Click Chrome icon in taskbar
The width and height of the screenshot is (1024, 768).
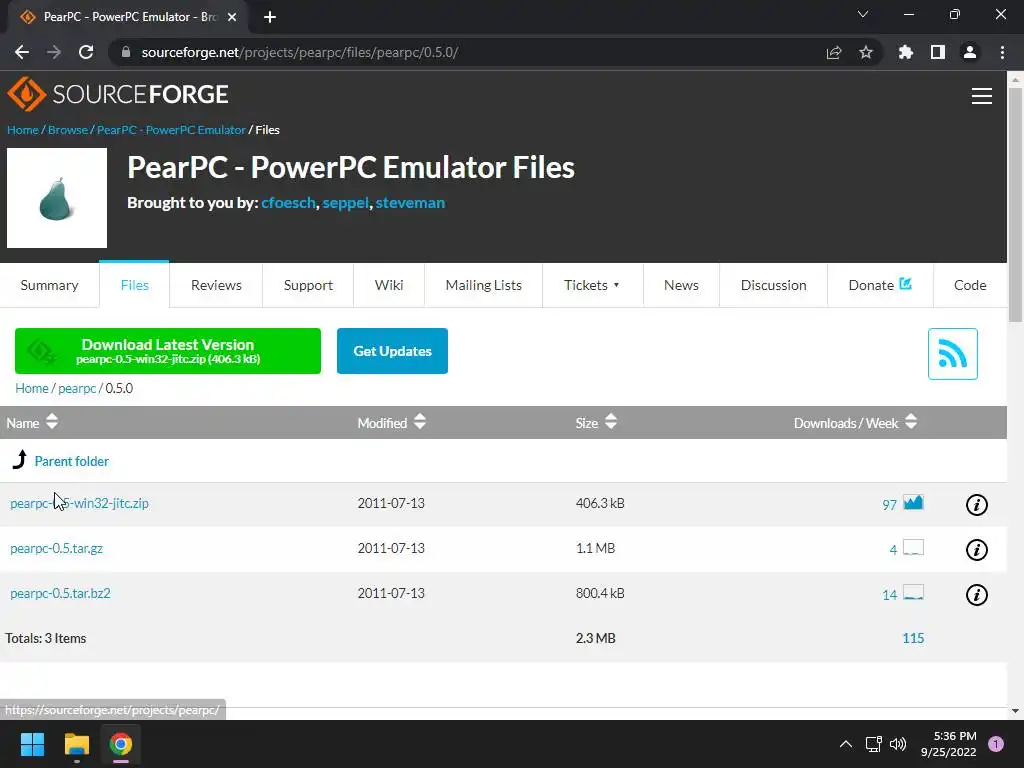click(x=121, y=744)
